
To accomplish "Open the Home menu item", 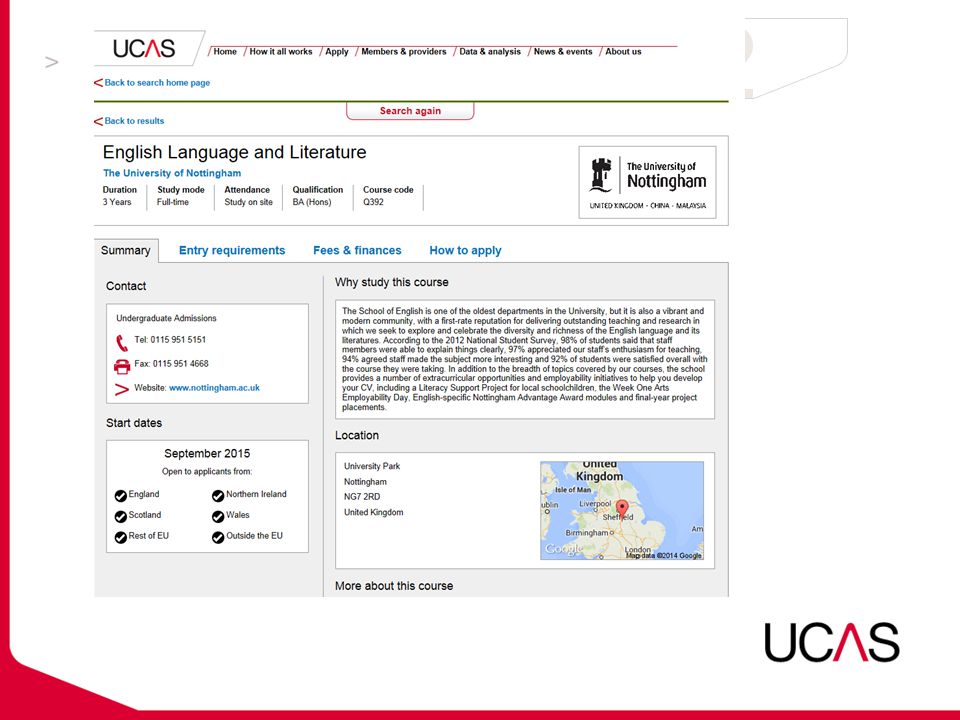I will click(225, 51).
